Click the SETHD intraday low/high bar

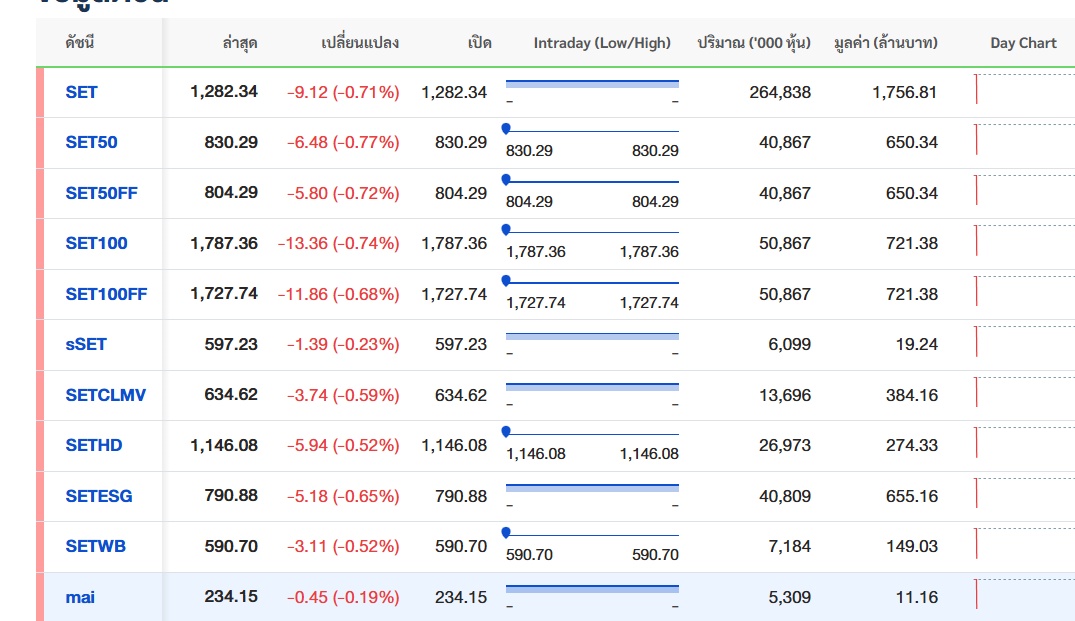592,434
